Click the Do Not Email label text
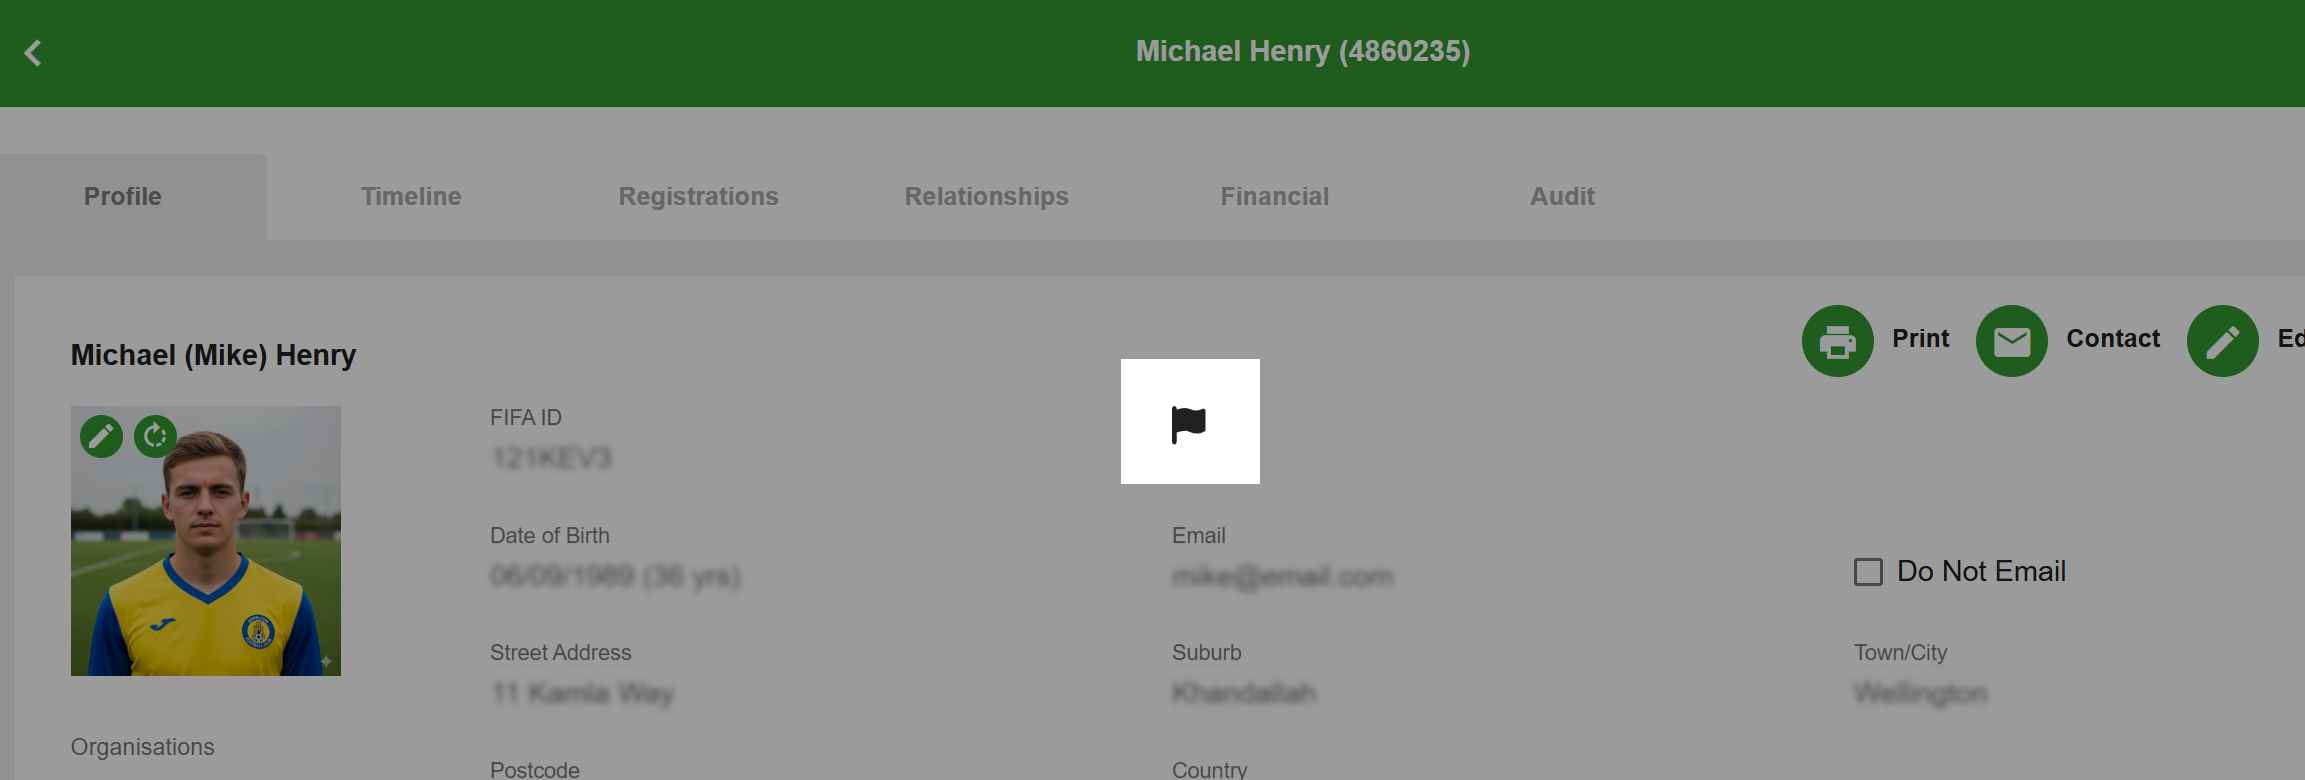Image resolution: width=2305 pixels, height=780 pixels. pos(1981,572)
